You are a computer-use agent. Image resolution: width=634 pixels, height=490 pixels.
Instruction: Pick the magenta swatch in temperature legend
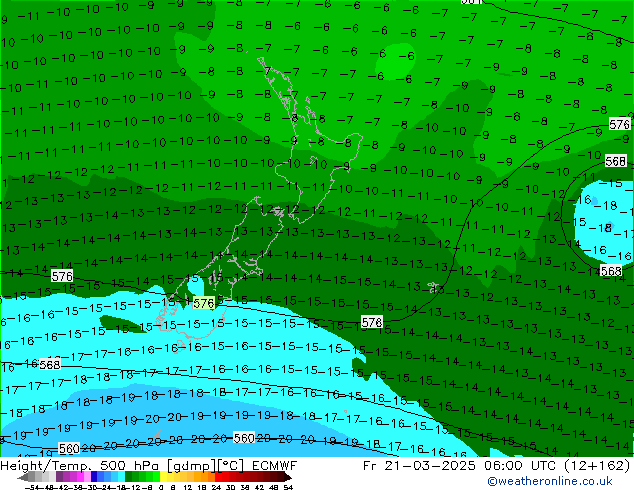80,477
